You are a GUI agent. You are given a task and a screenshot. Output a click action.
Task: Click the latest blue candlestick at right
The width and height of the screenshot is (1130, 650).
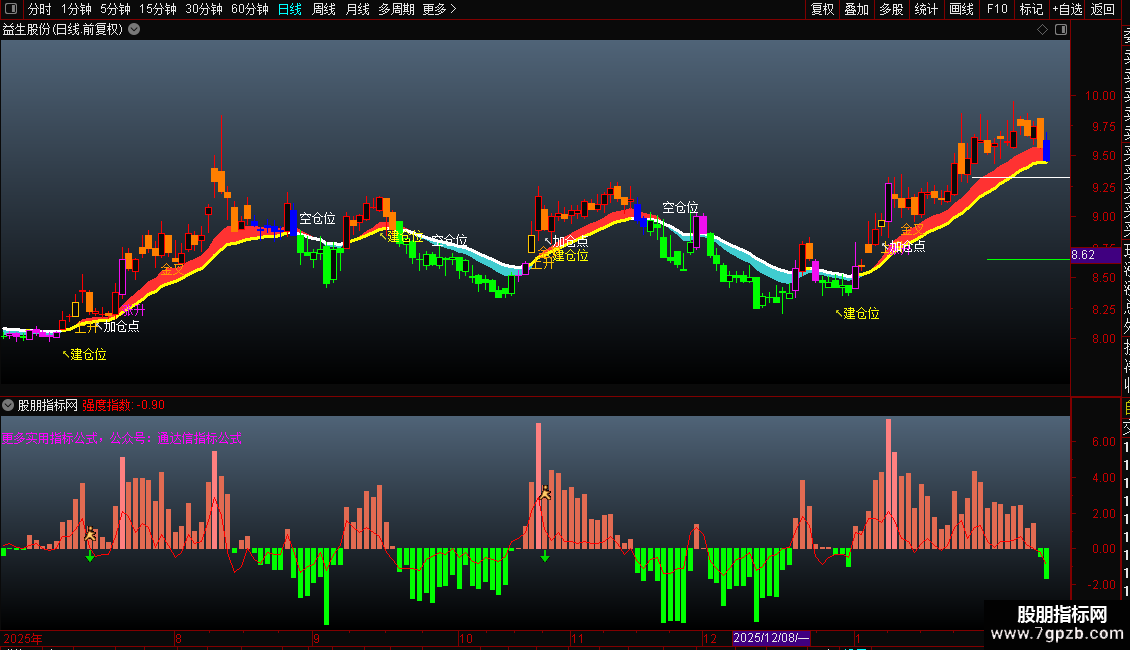(x=1046, y=151)
